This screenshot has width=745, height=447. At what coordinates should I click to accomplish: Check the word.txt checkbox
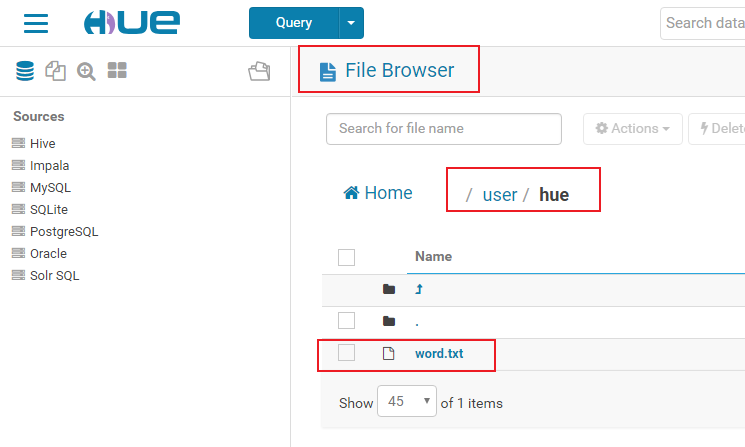pyautogui.click(x=346, y=353)
